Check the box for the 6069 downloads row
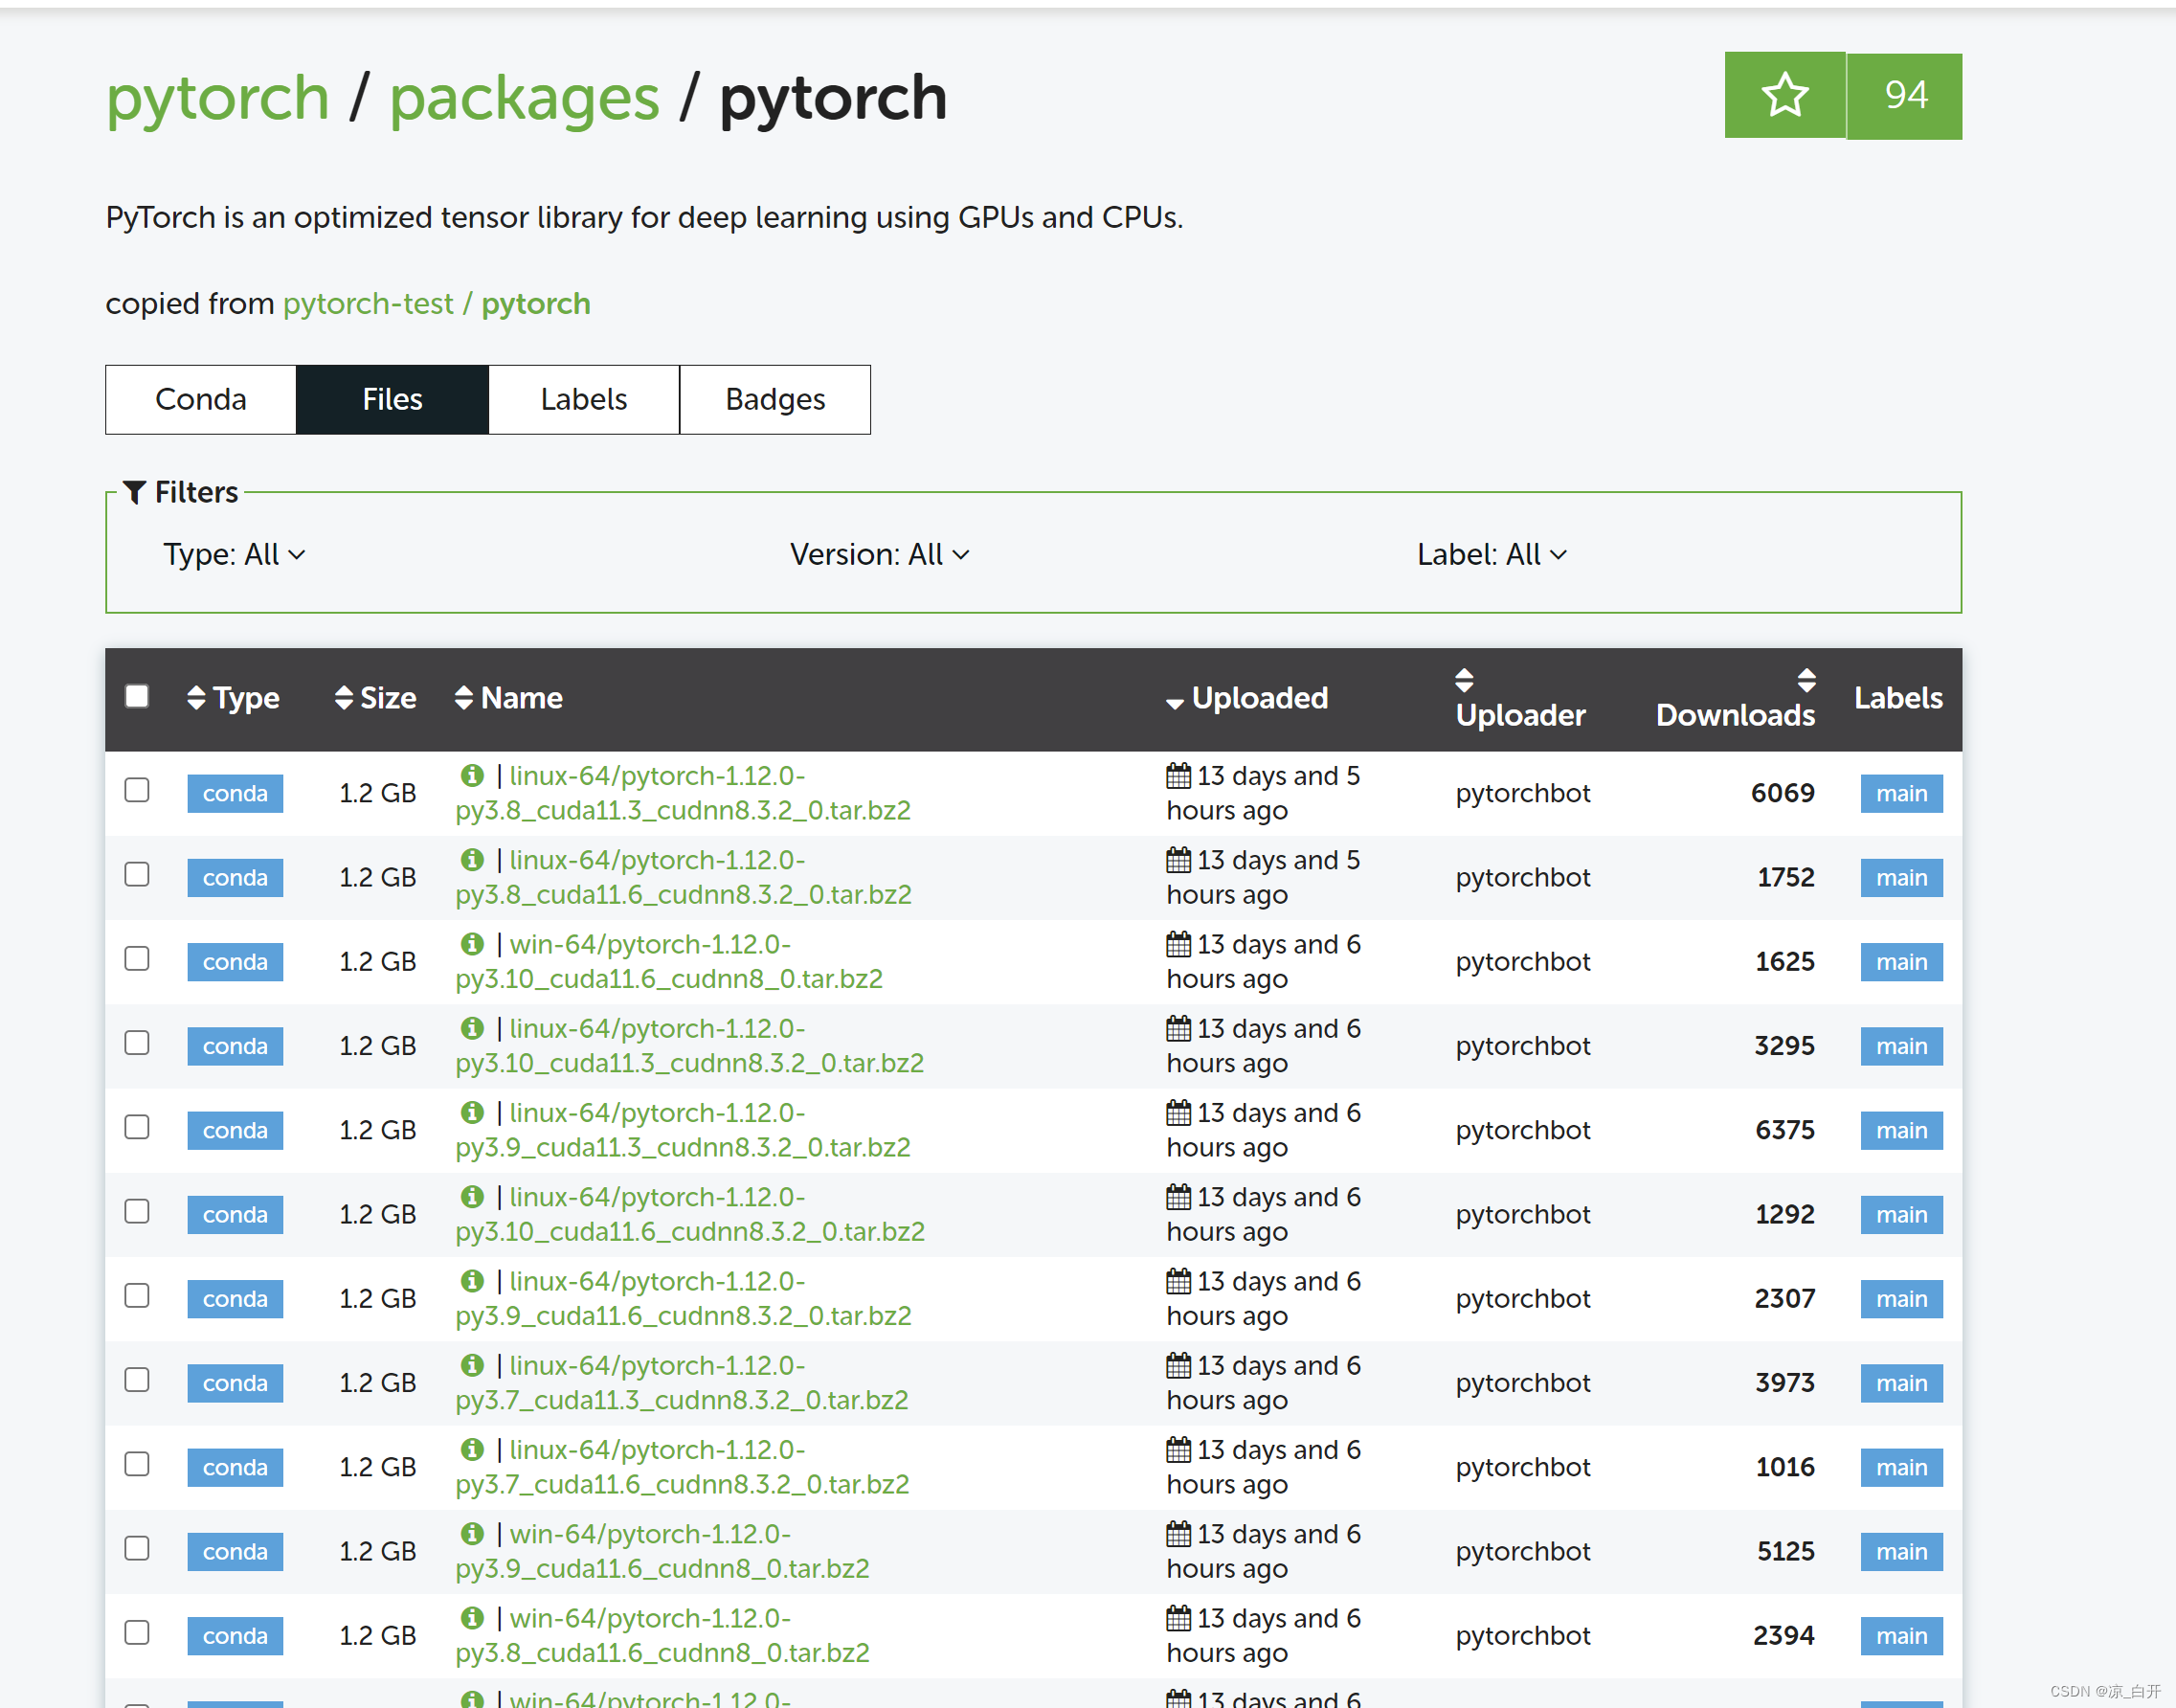Screen dimensions: 2176x1708 [137, 790]
